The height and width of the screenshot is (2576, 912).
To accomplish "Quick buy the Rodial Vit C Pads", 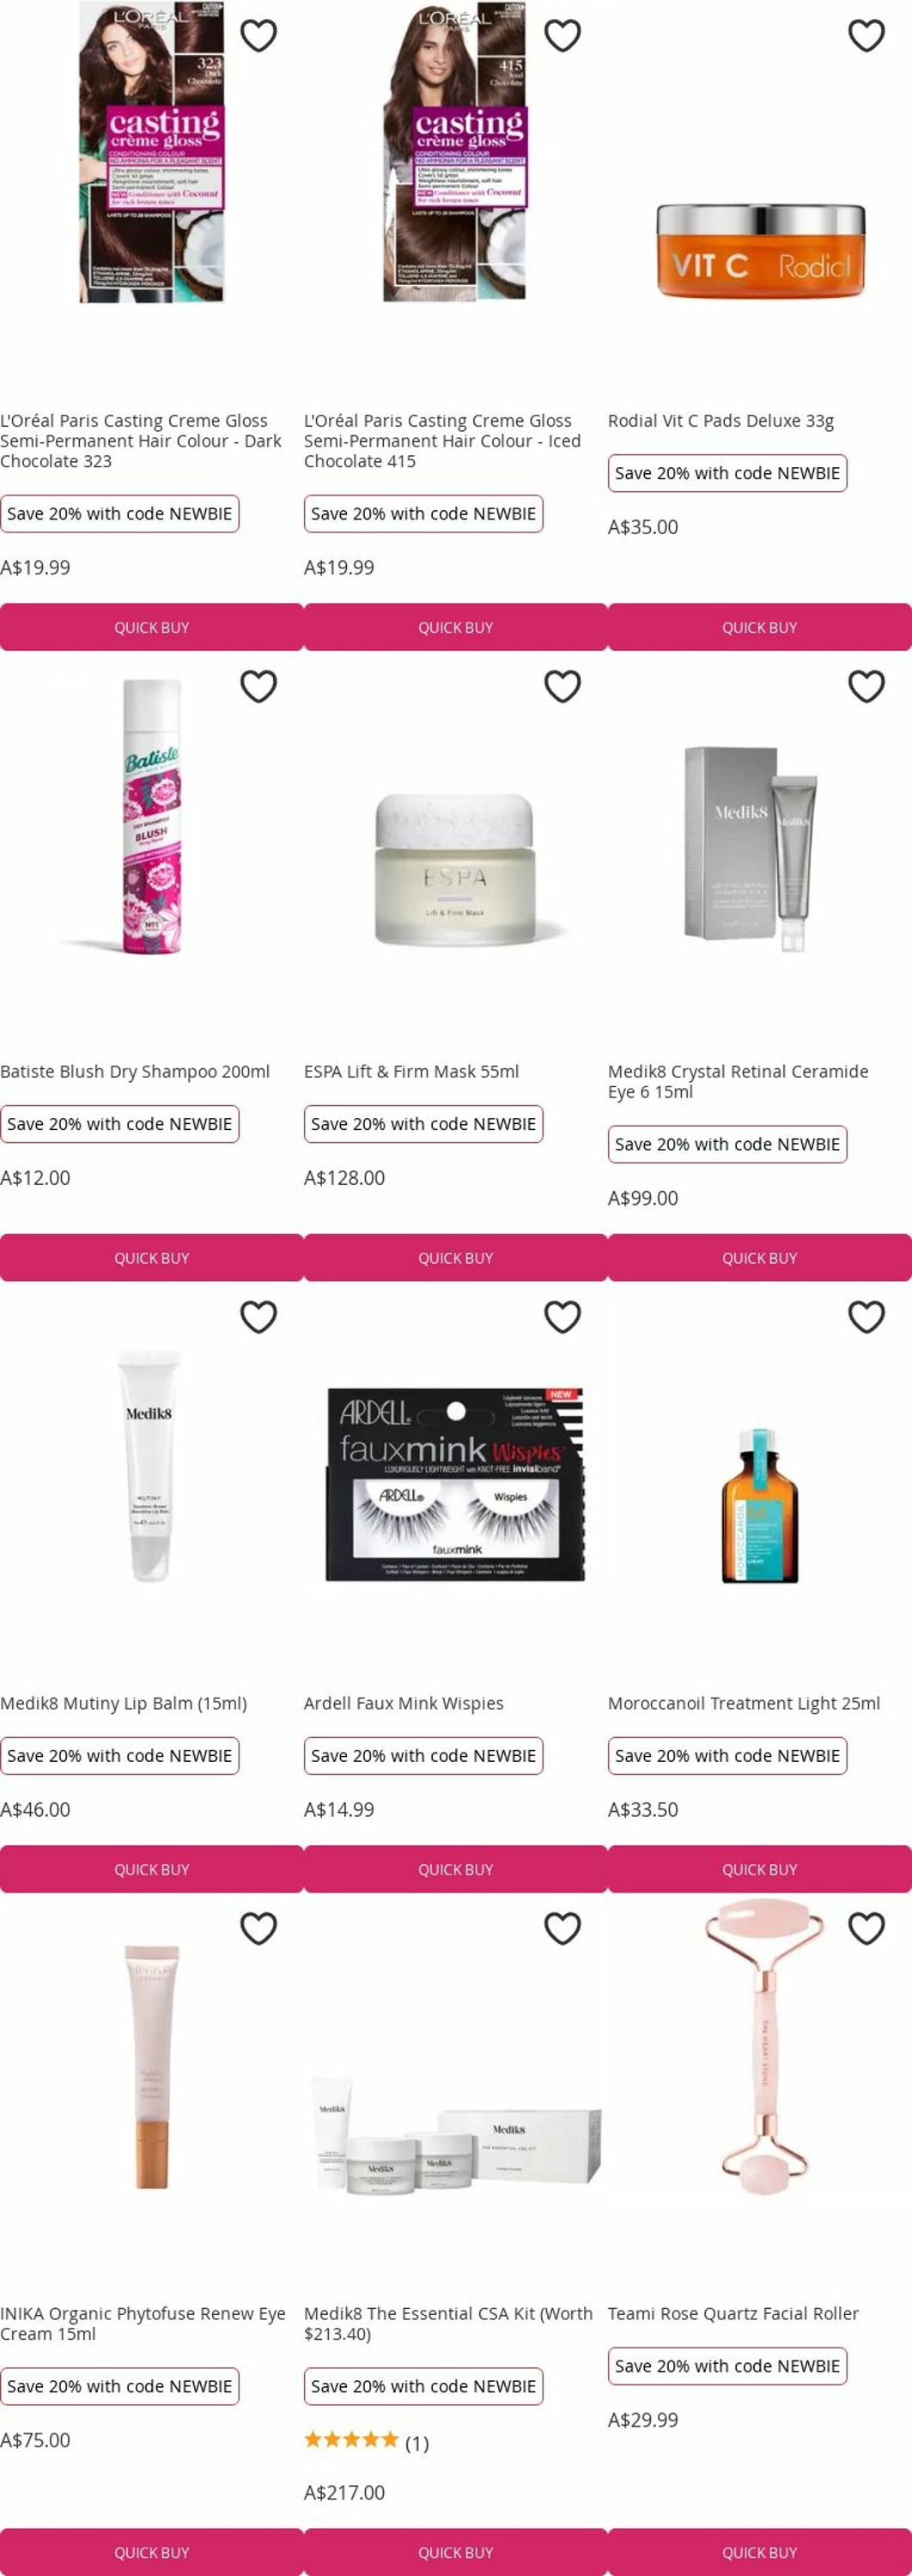I will point(760,628).
